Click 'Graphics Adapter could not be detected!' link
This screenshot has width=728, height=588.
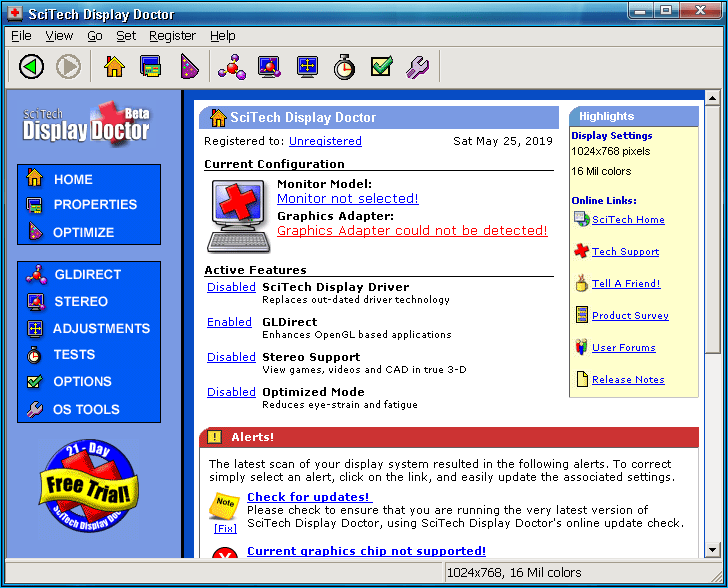pos(412,231)
